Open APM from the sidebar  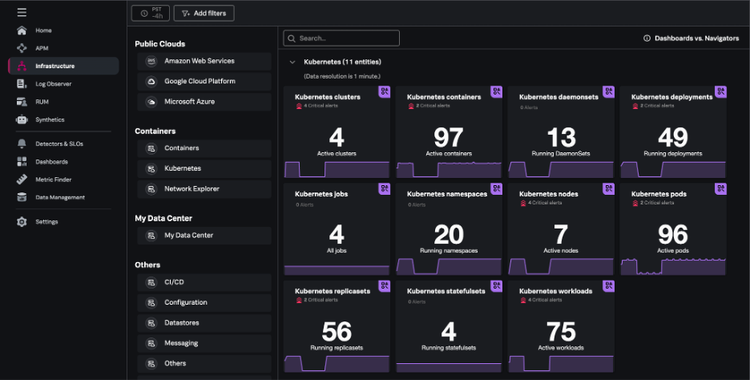42,48
